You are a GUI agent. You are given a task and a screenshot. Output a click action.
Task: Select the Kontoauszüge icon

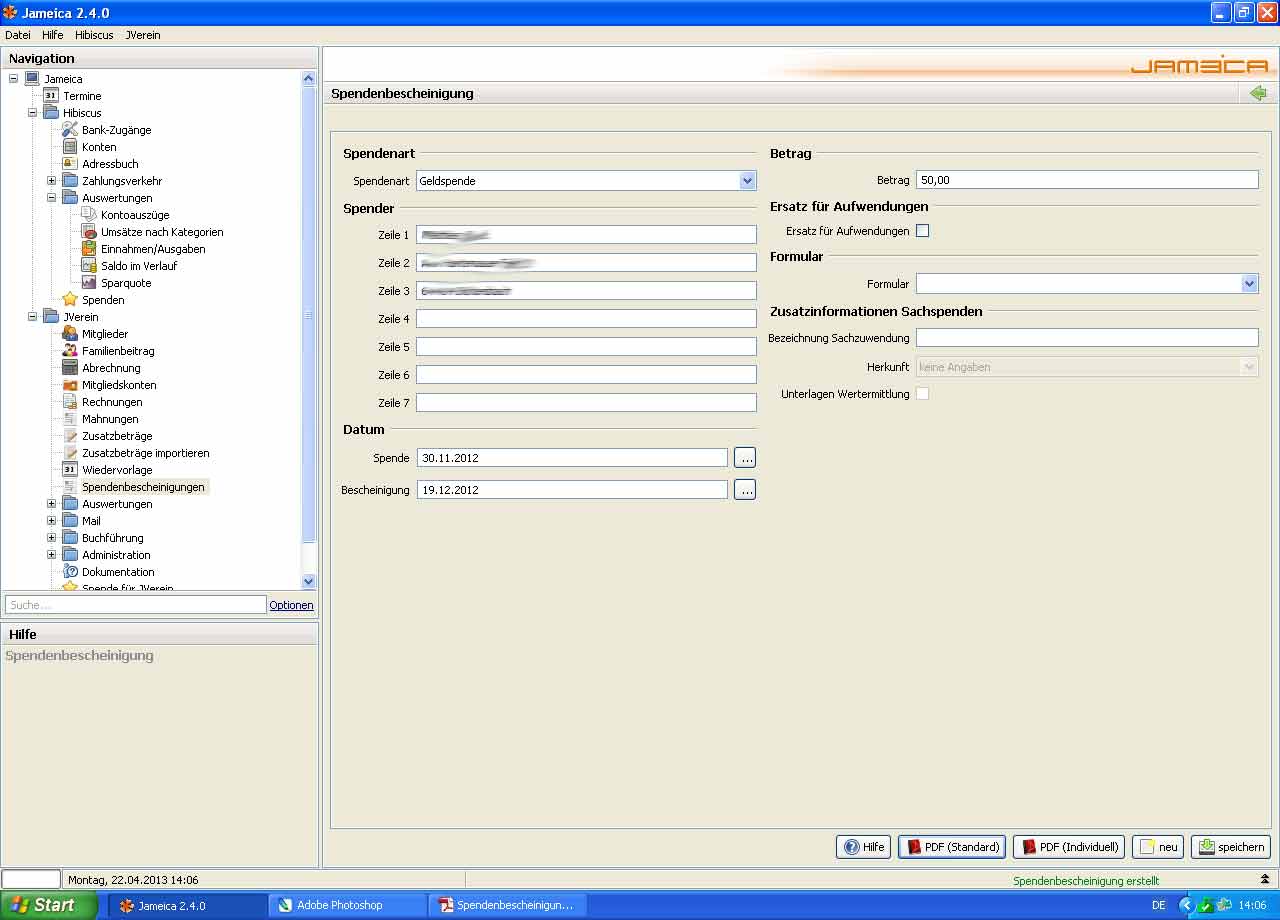click(89, 215)
